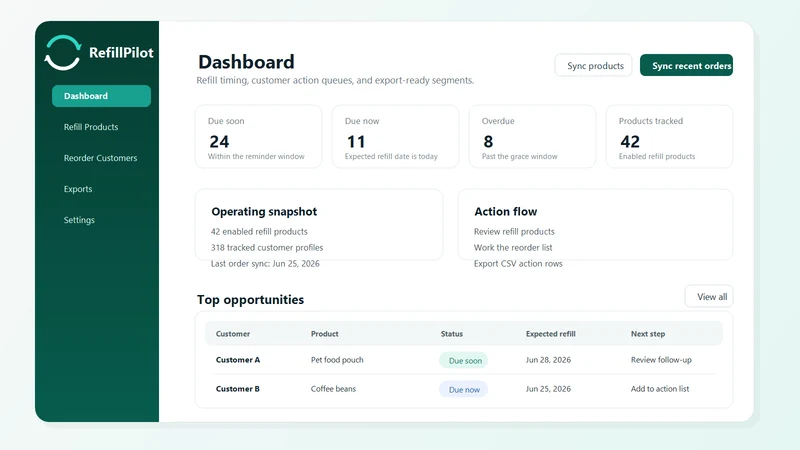
Task: Open Reorder Customers page
Action: pos(101,158)
